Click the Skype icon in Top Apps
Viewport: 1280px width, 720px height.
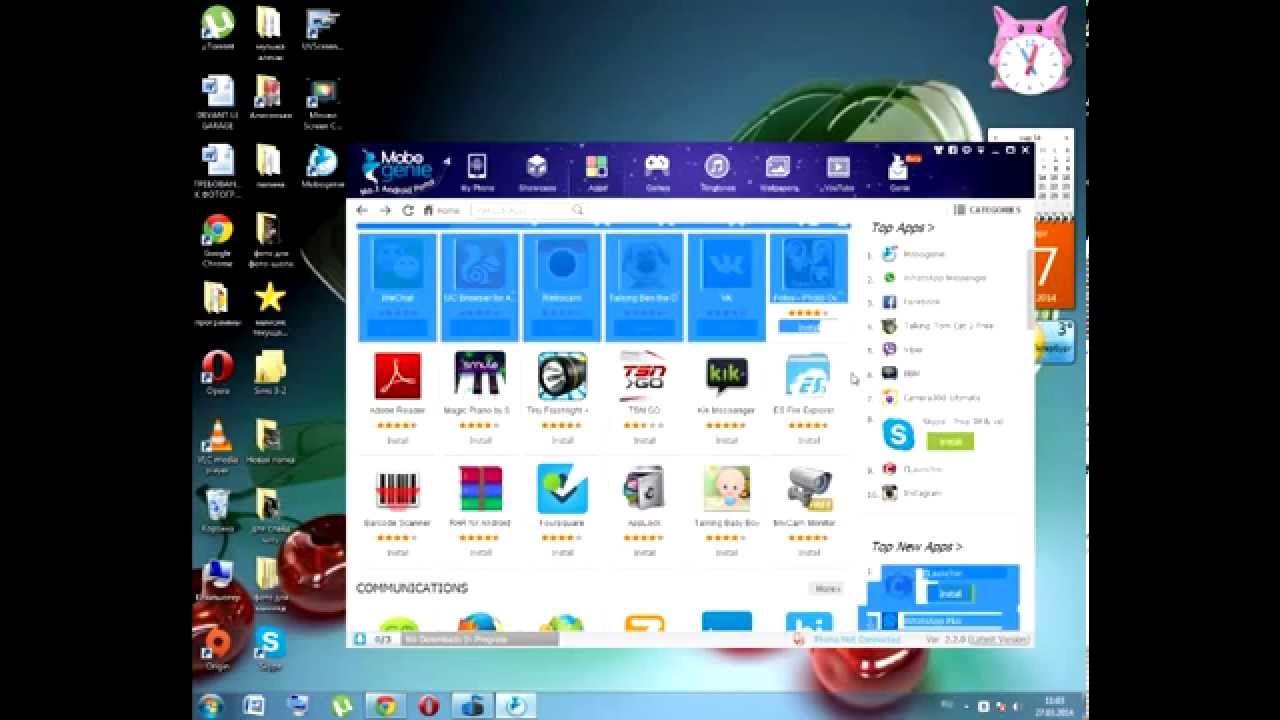(x=899, y=434)
